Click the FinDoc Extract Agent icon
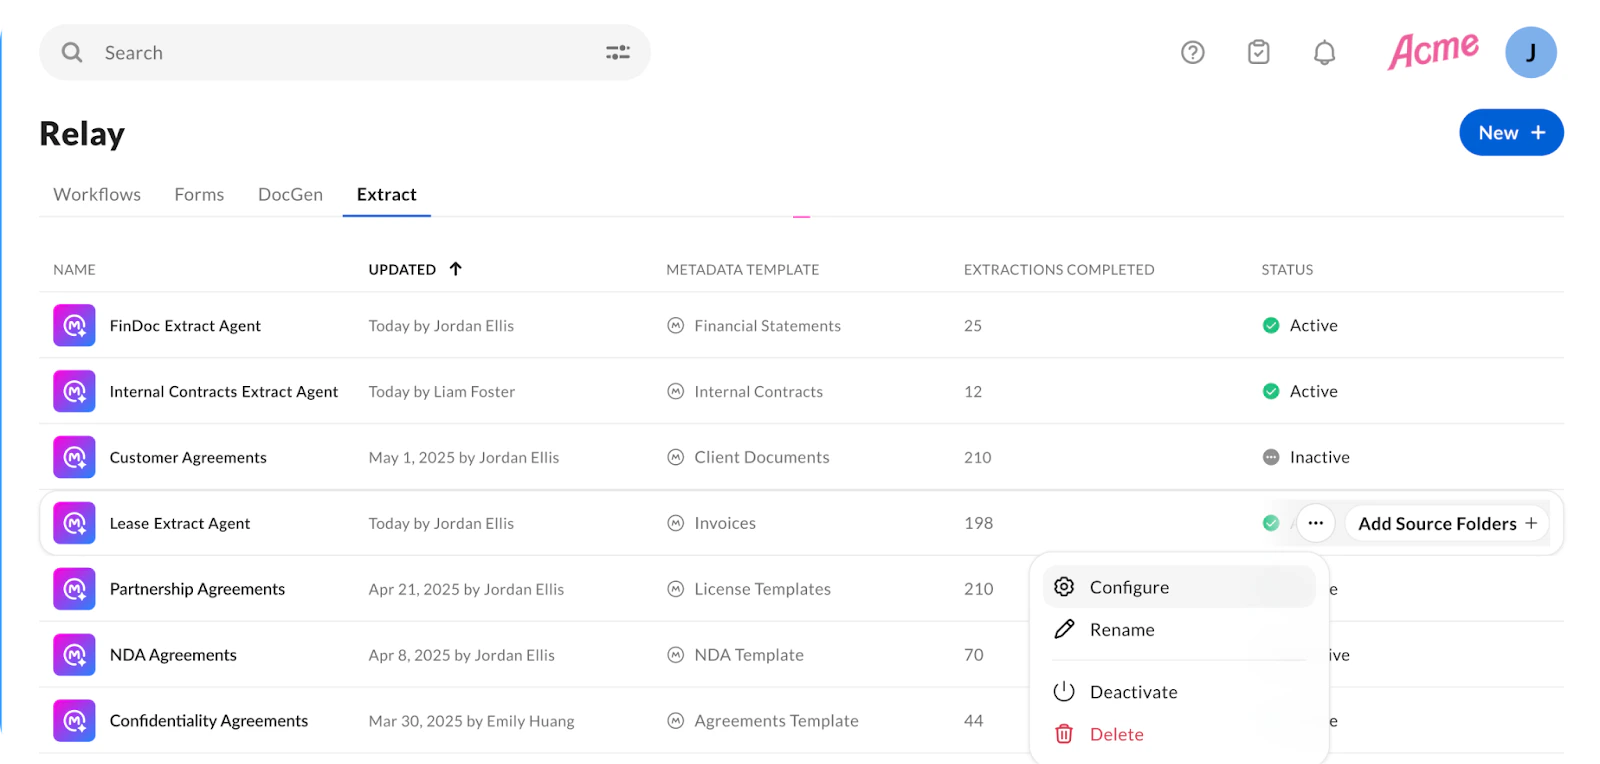Image resolution: width=1600 pixels, height=764 pixels. click(74, 325)
